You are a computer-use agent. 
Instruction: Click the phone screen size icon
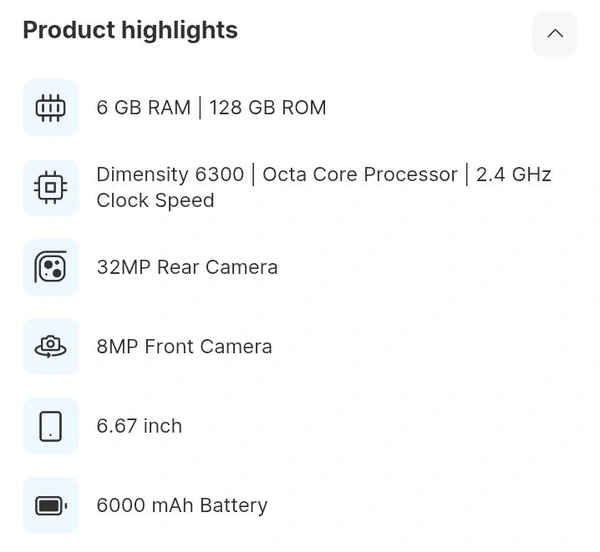(x=51, y=426)
